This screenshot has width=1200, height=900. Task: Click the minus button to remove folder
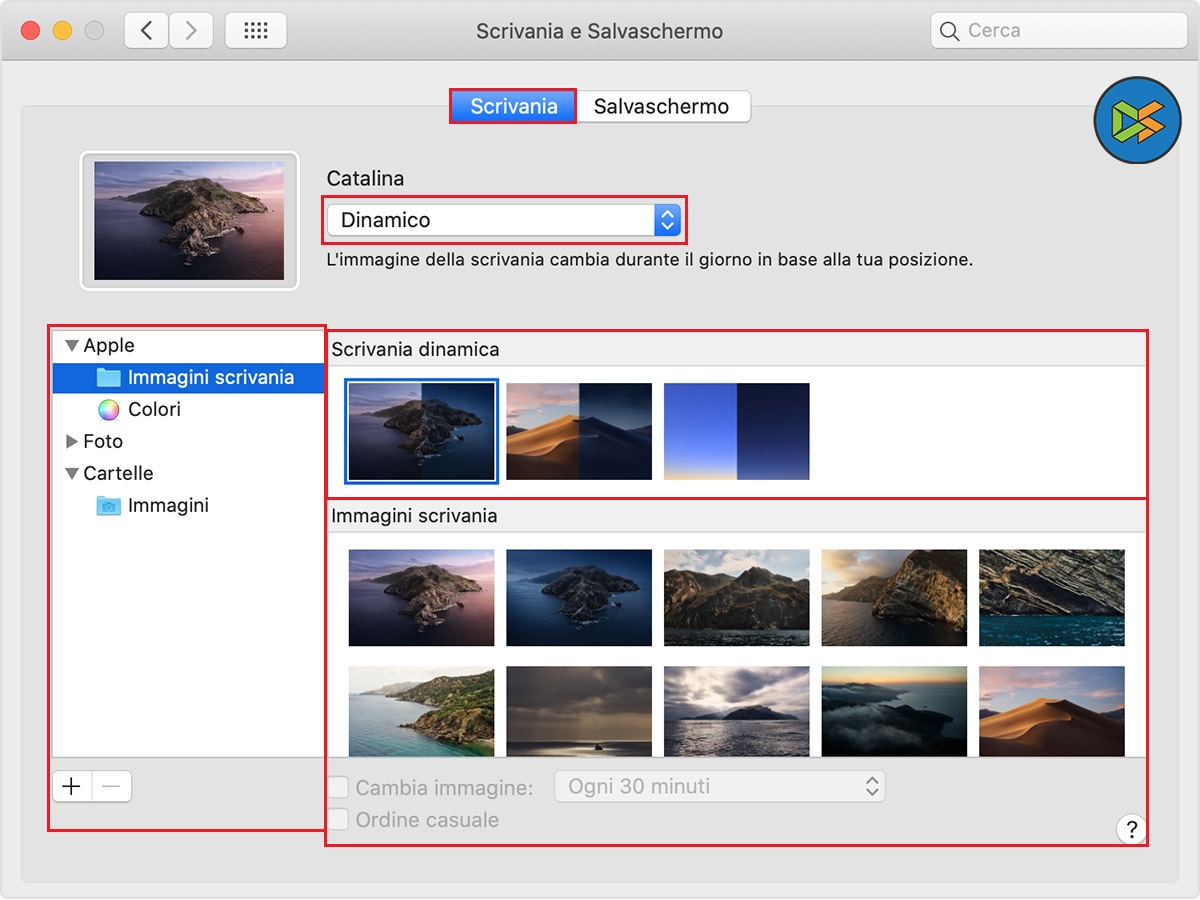tap(111, 787)
